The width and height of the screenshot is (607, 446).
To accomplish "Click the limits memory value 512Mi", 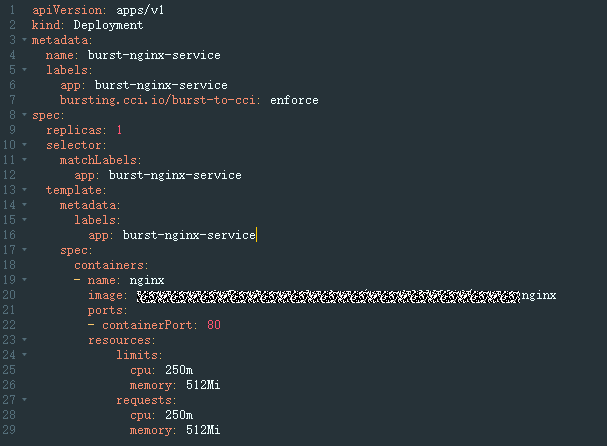I will 203,385.
